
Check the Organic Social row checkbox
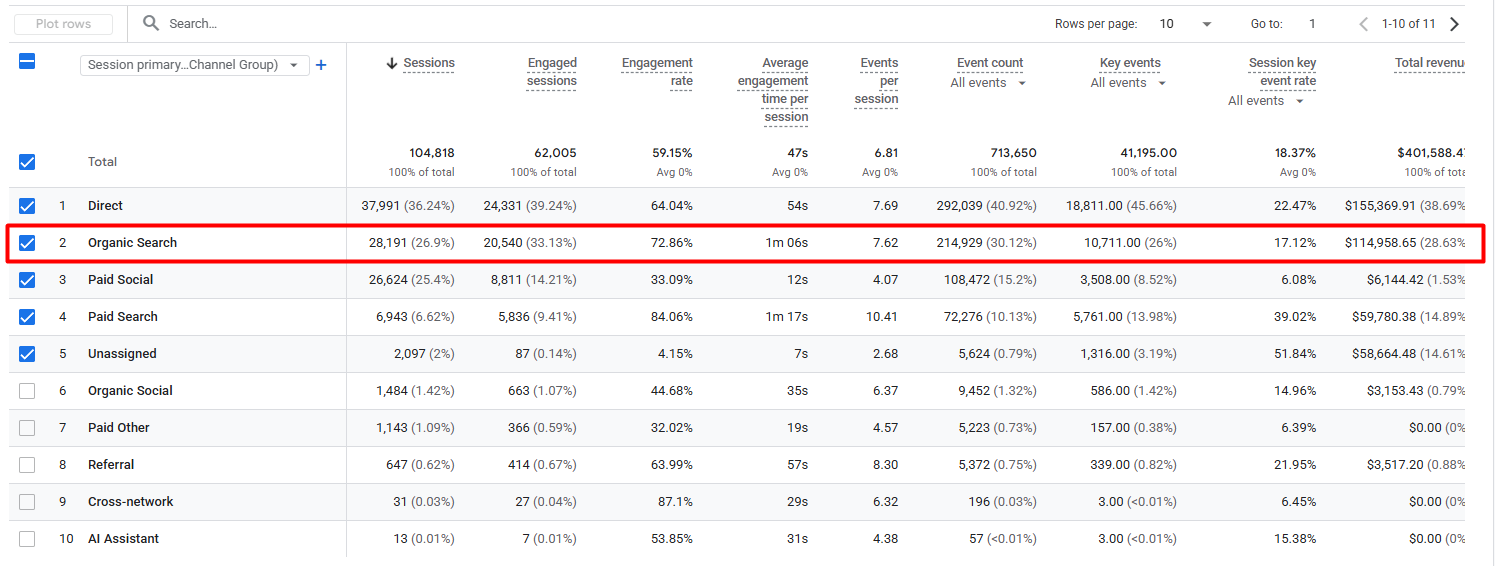tap(27, 391)
